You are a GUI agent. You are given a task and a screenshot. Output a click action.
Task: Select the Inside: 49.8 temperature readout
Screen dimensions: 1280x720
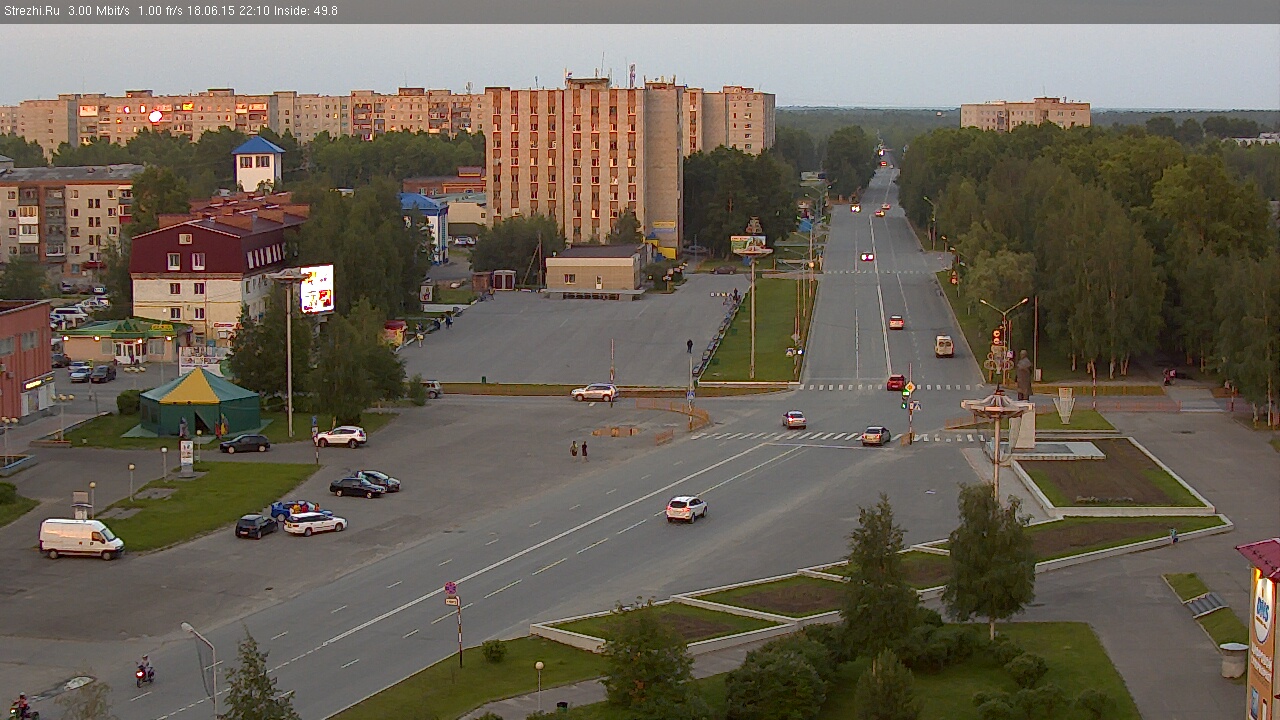tap(306, 11)
